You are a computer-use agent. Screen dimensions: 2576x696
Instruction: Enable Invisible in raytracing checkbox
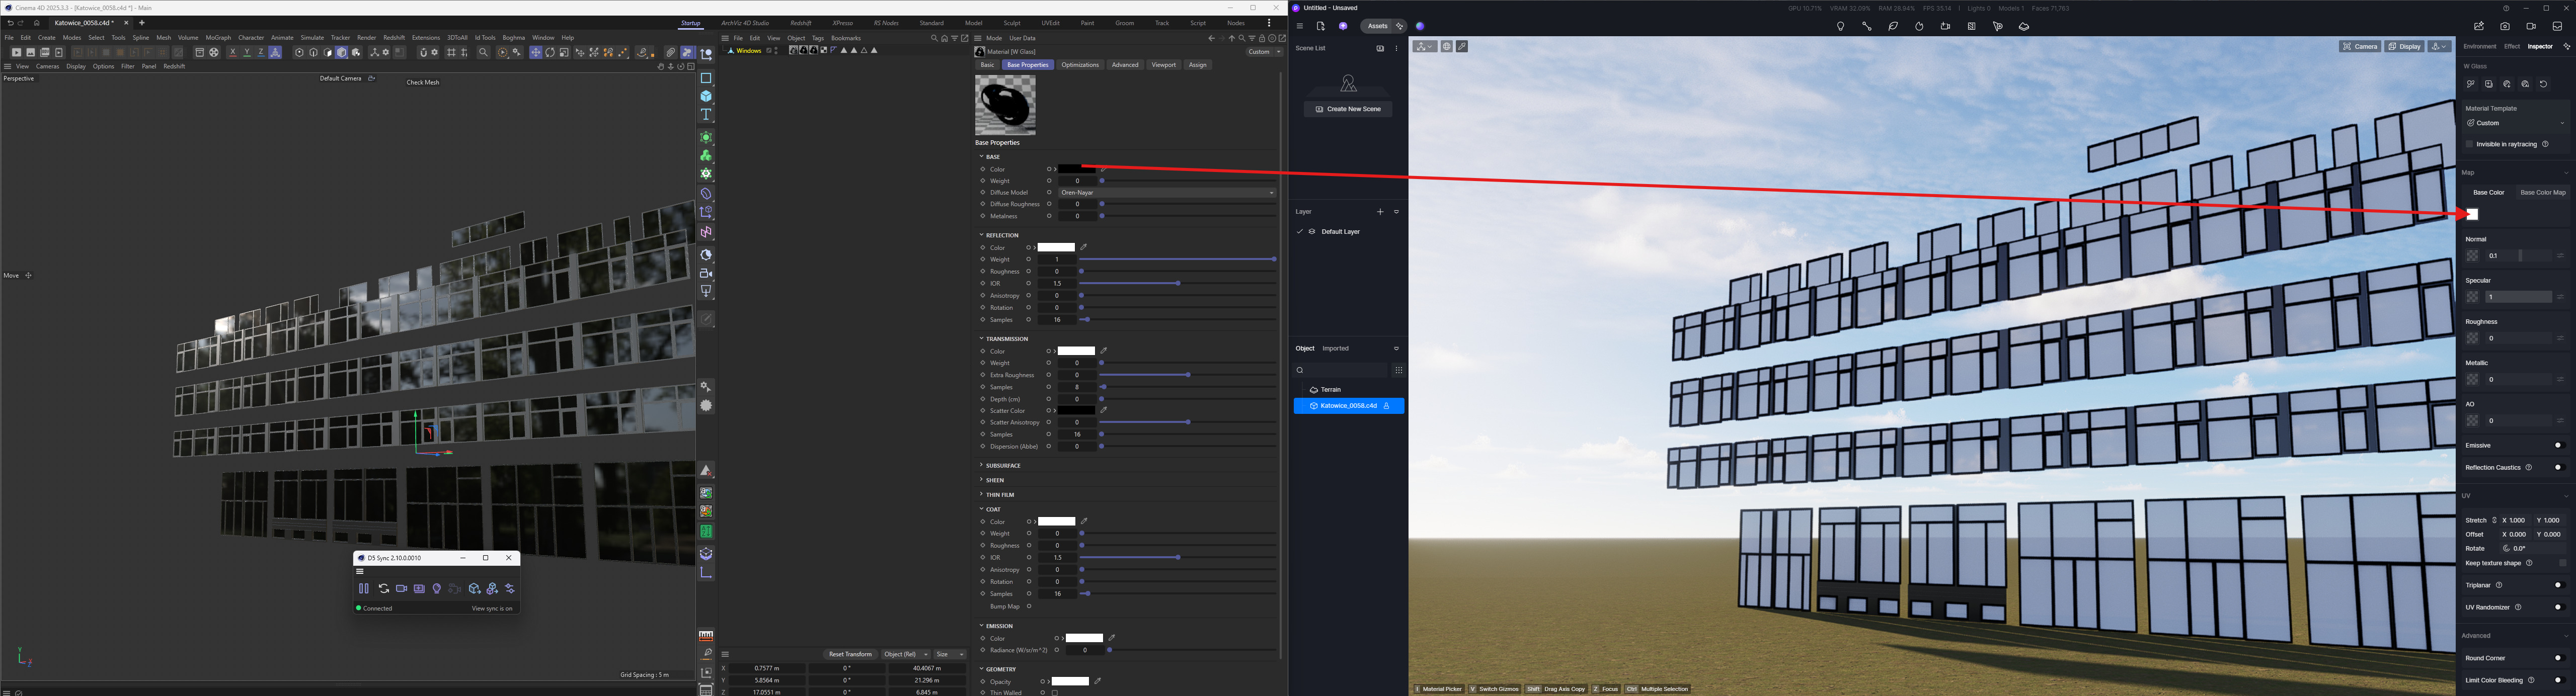pyautogui.click(x=2469, y=144)
